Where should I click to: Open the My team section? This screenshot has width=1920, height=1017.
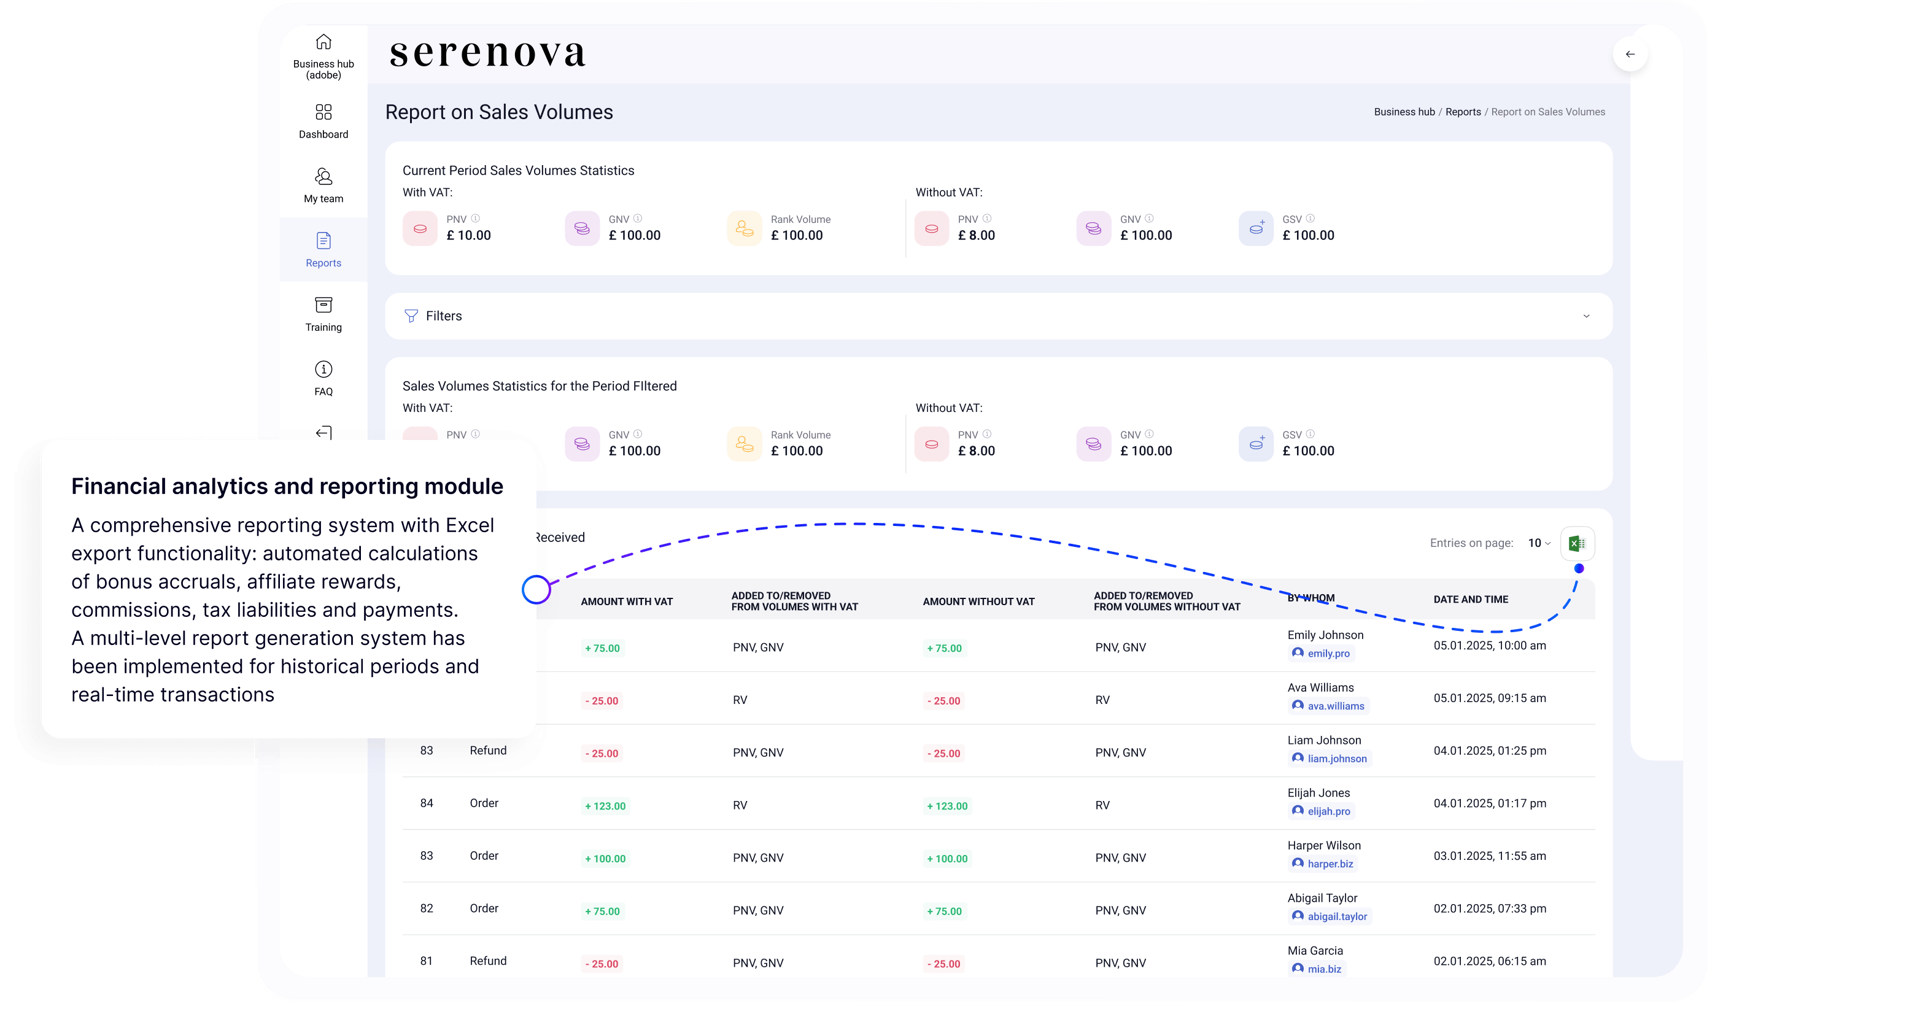coord(323,186)
